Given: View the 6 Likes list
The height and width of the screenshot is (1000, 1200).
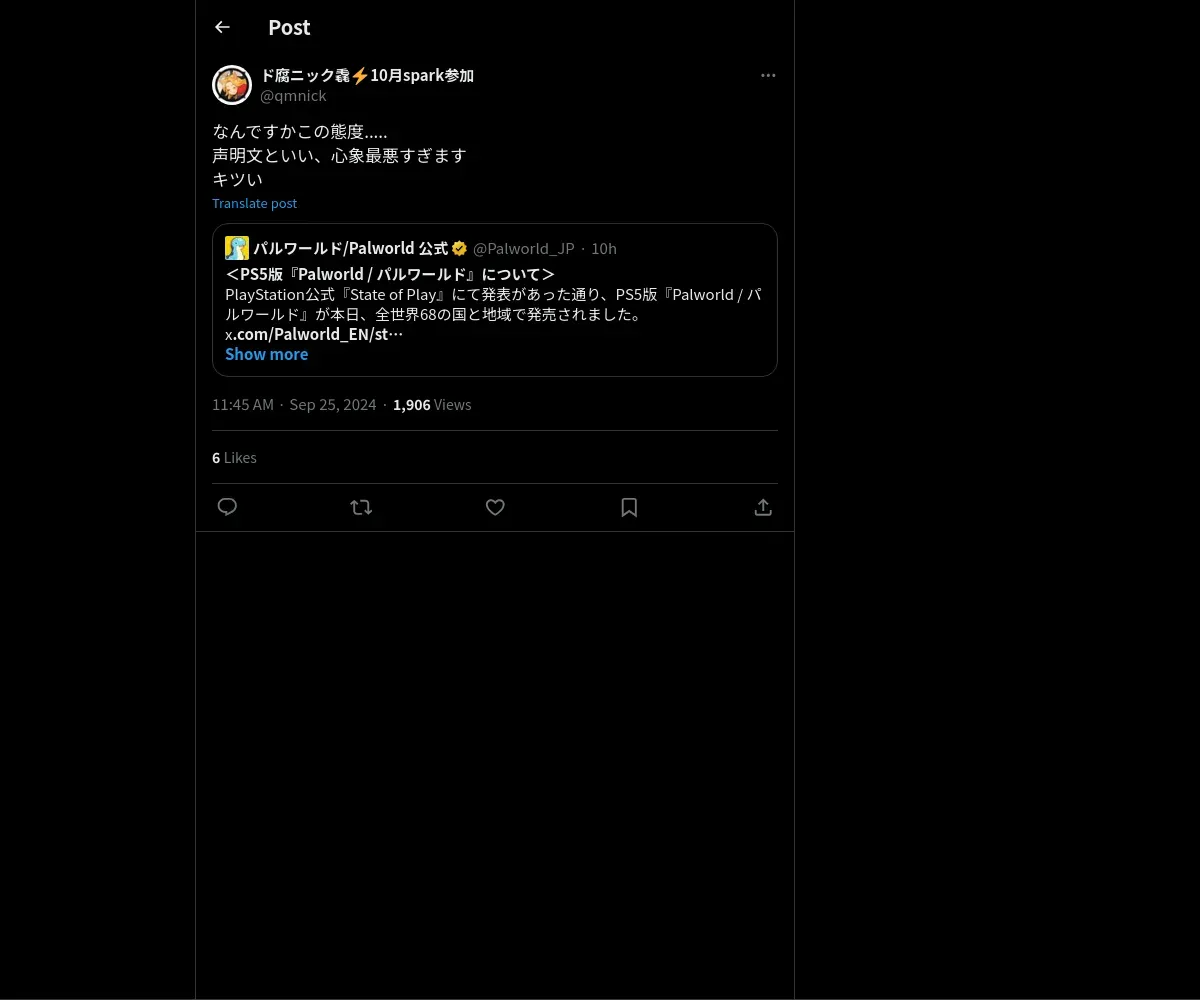Looking at the screenshot, I should click(x=234, y=457).
